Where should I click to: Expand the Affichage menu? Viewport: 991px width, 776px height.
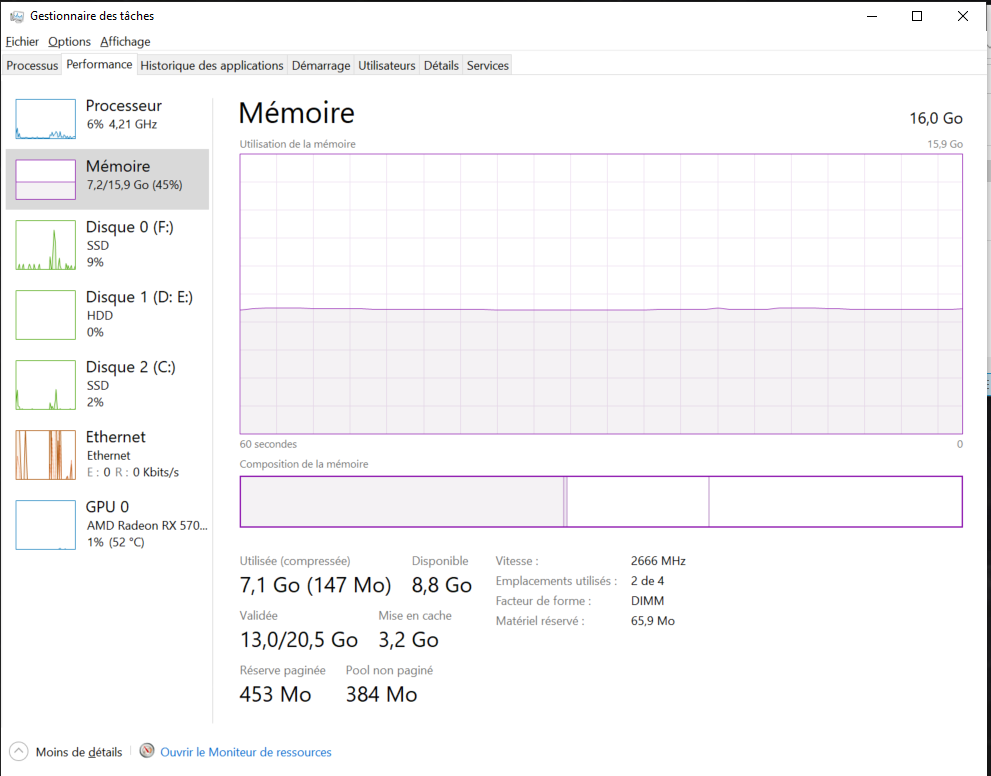pos(125,41)
